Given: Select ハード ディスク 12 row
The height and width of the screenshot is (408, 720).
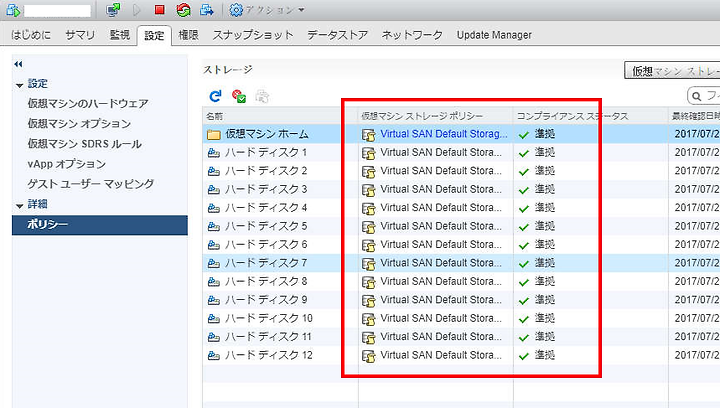Looking at the screenshot, I should (x=461, y=355).
